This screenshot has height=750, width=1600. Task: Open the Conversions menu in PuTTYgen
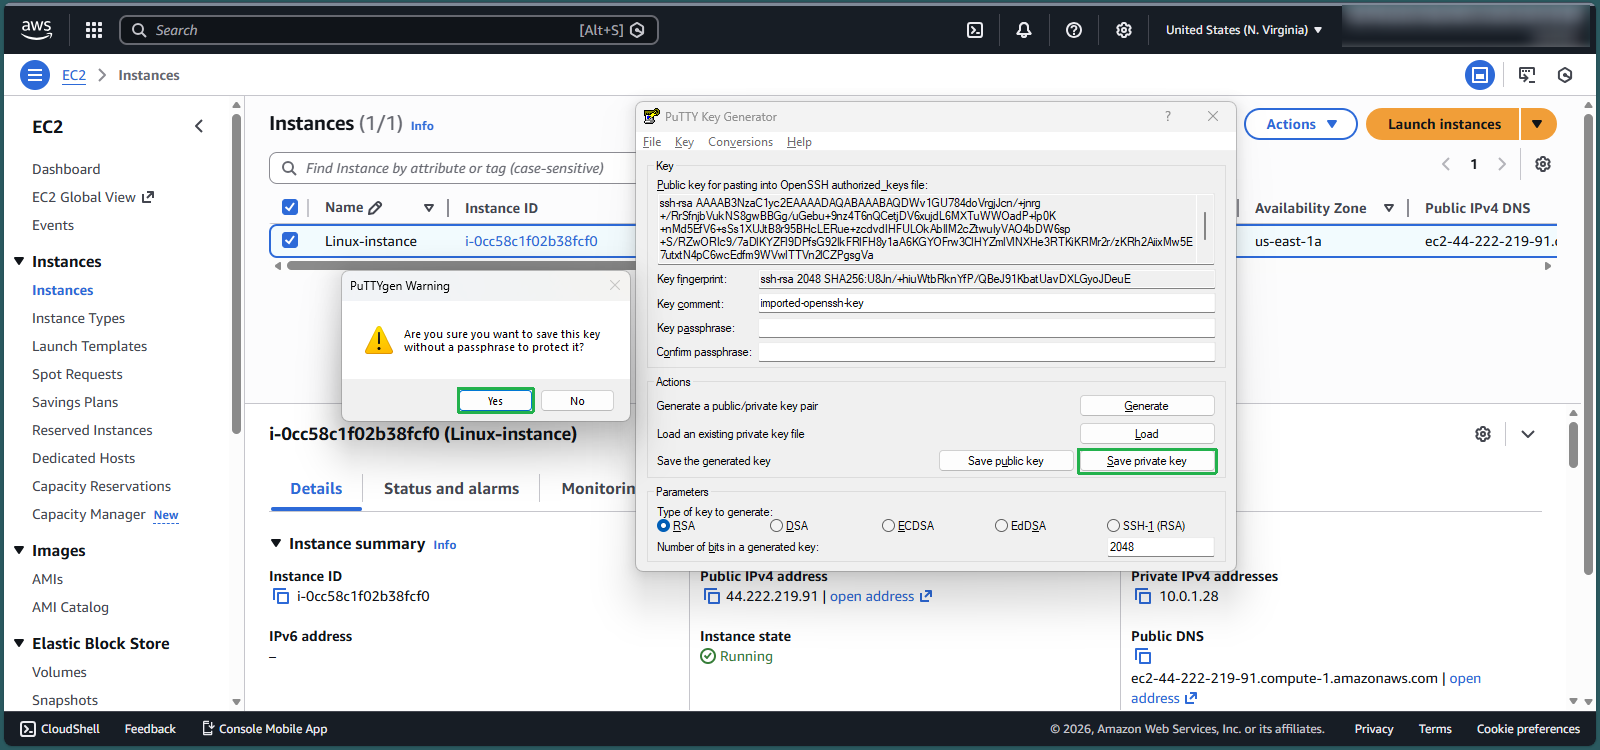(740, 142)
